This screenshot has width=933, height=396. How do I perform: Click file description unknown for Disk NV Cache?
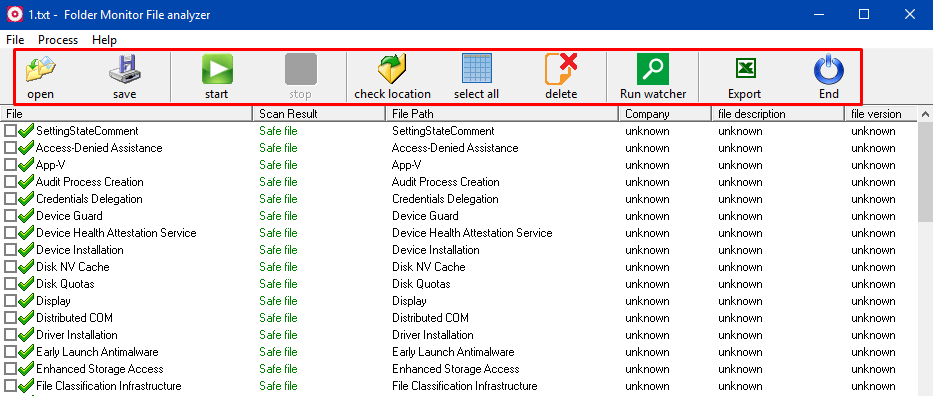(x=740, y=267)
